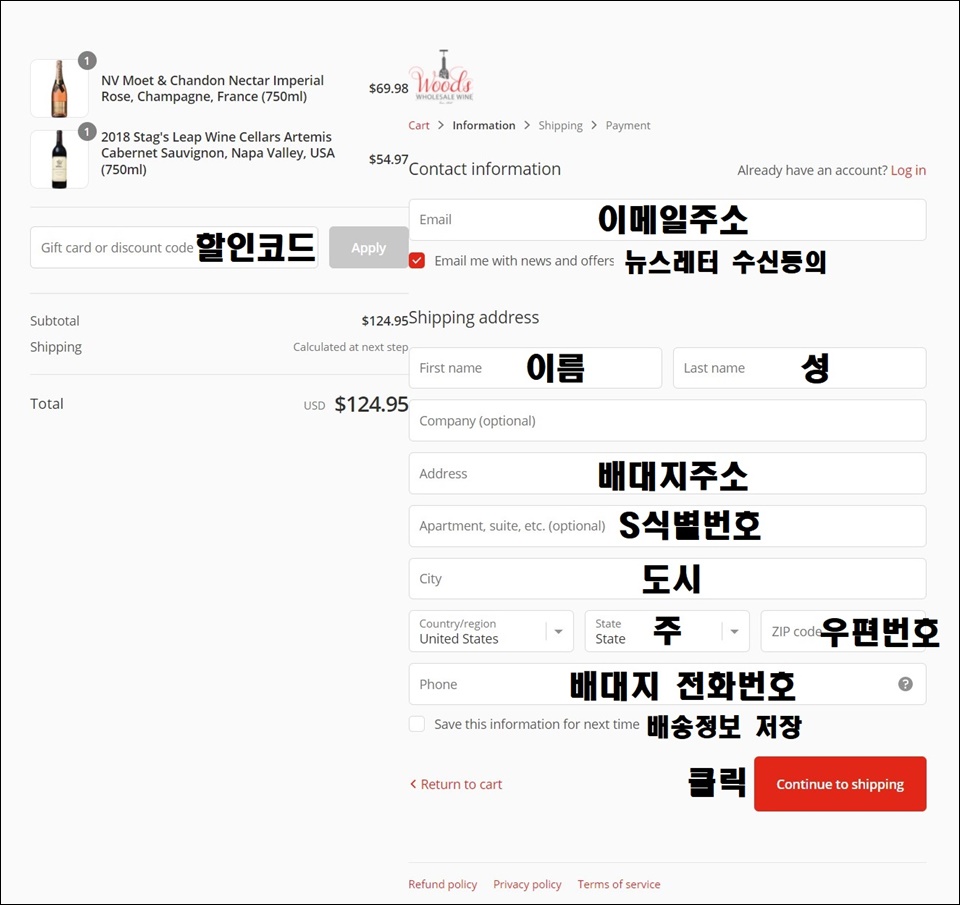Click the $54.97 price
The image size is (960, 905).
click(x=388, y=159)
